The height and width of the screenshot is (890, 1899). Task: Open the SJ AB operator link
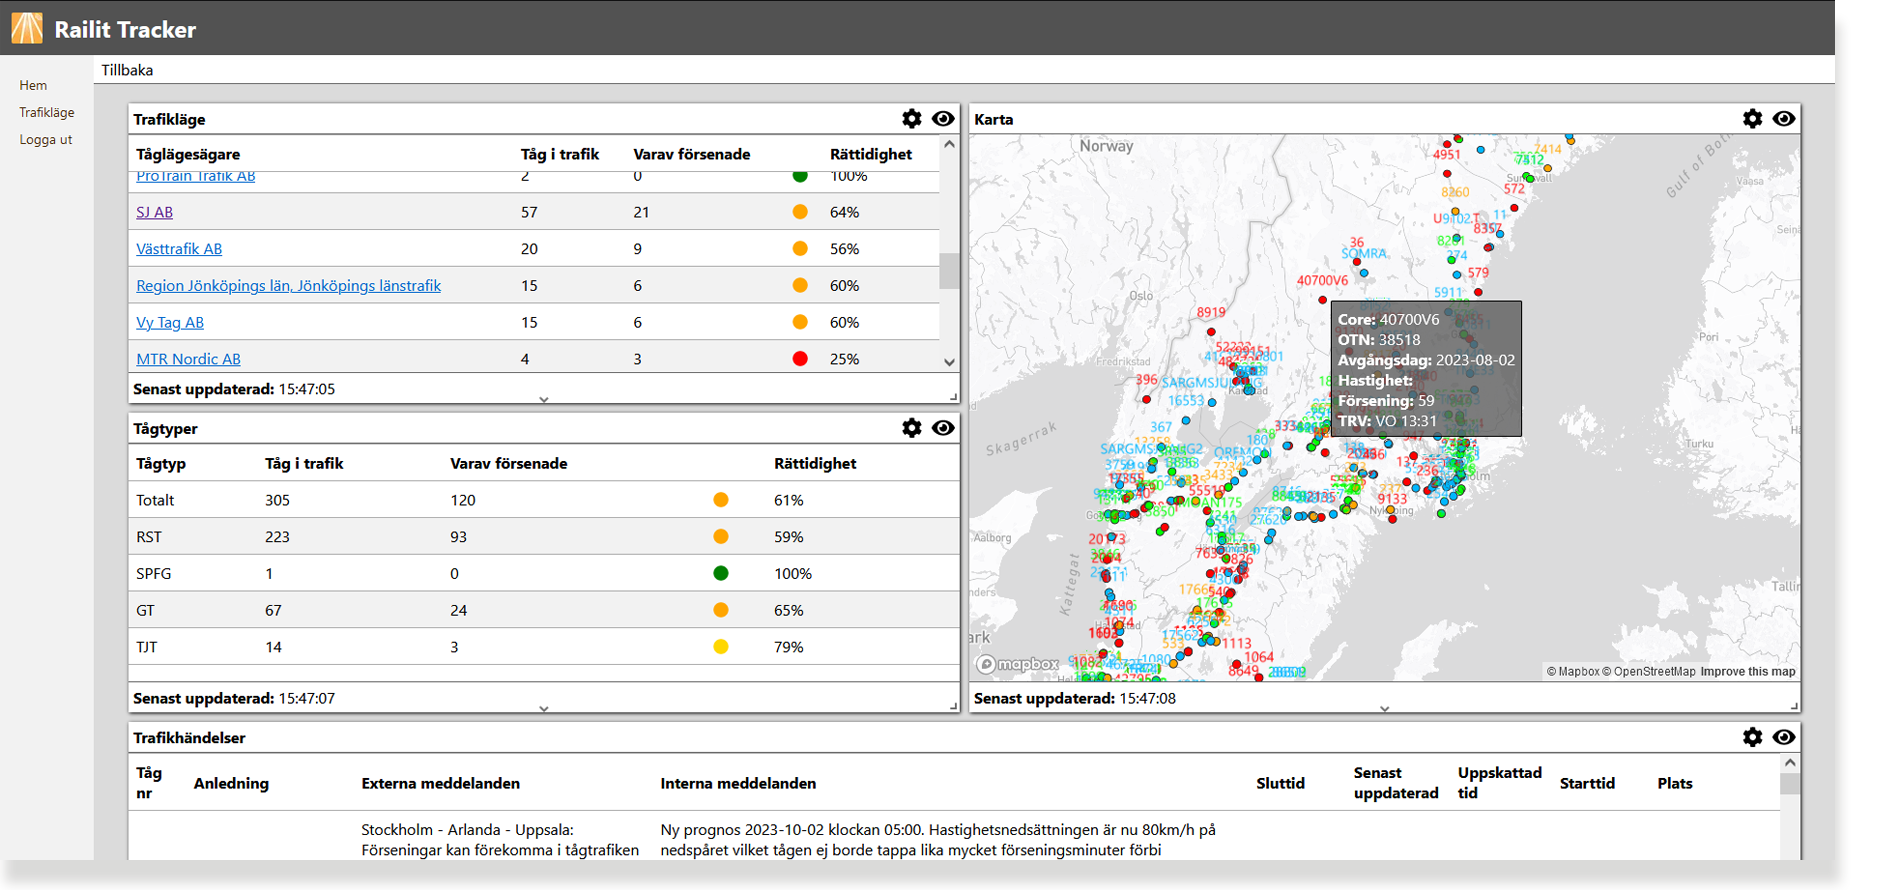pyautogui.click(x=154, y=212)
